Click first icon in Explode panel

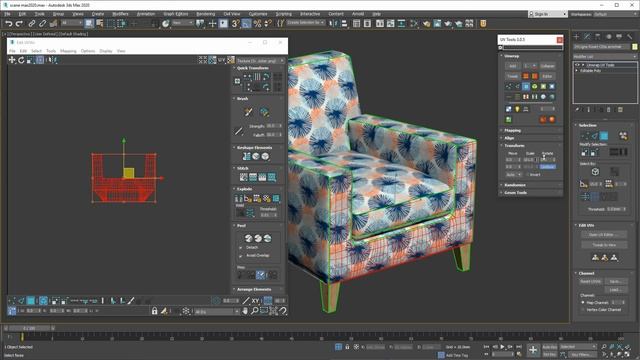[239, 198]
